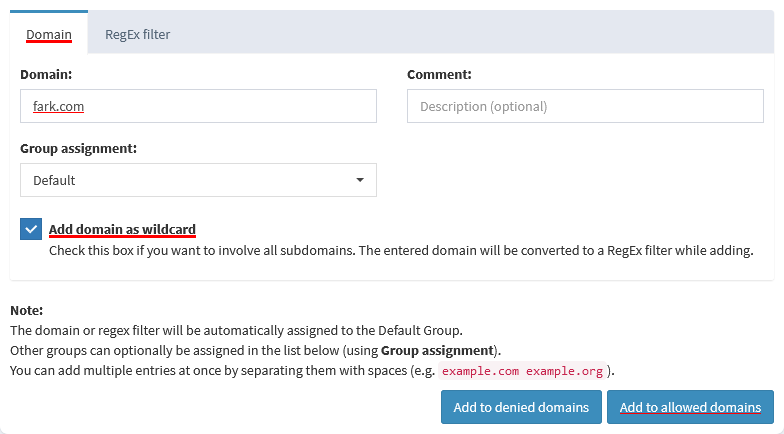Uncheck the wildcard checkbox
This screenshot has height=434, width=784.
(x=31, y=229)
